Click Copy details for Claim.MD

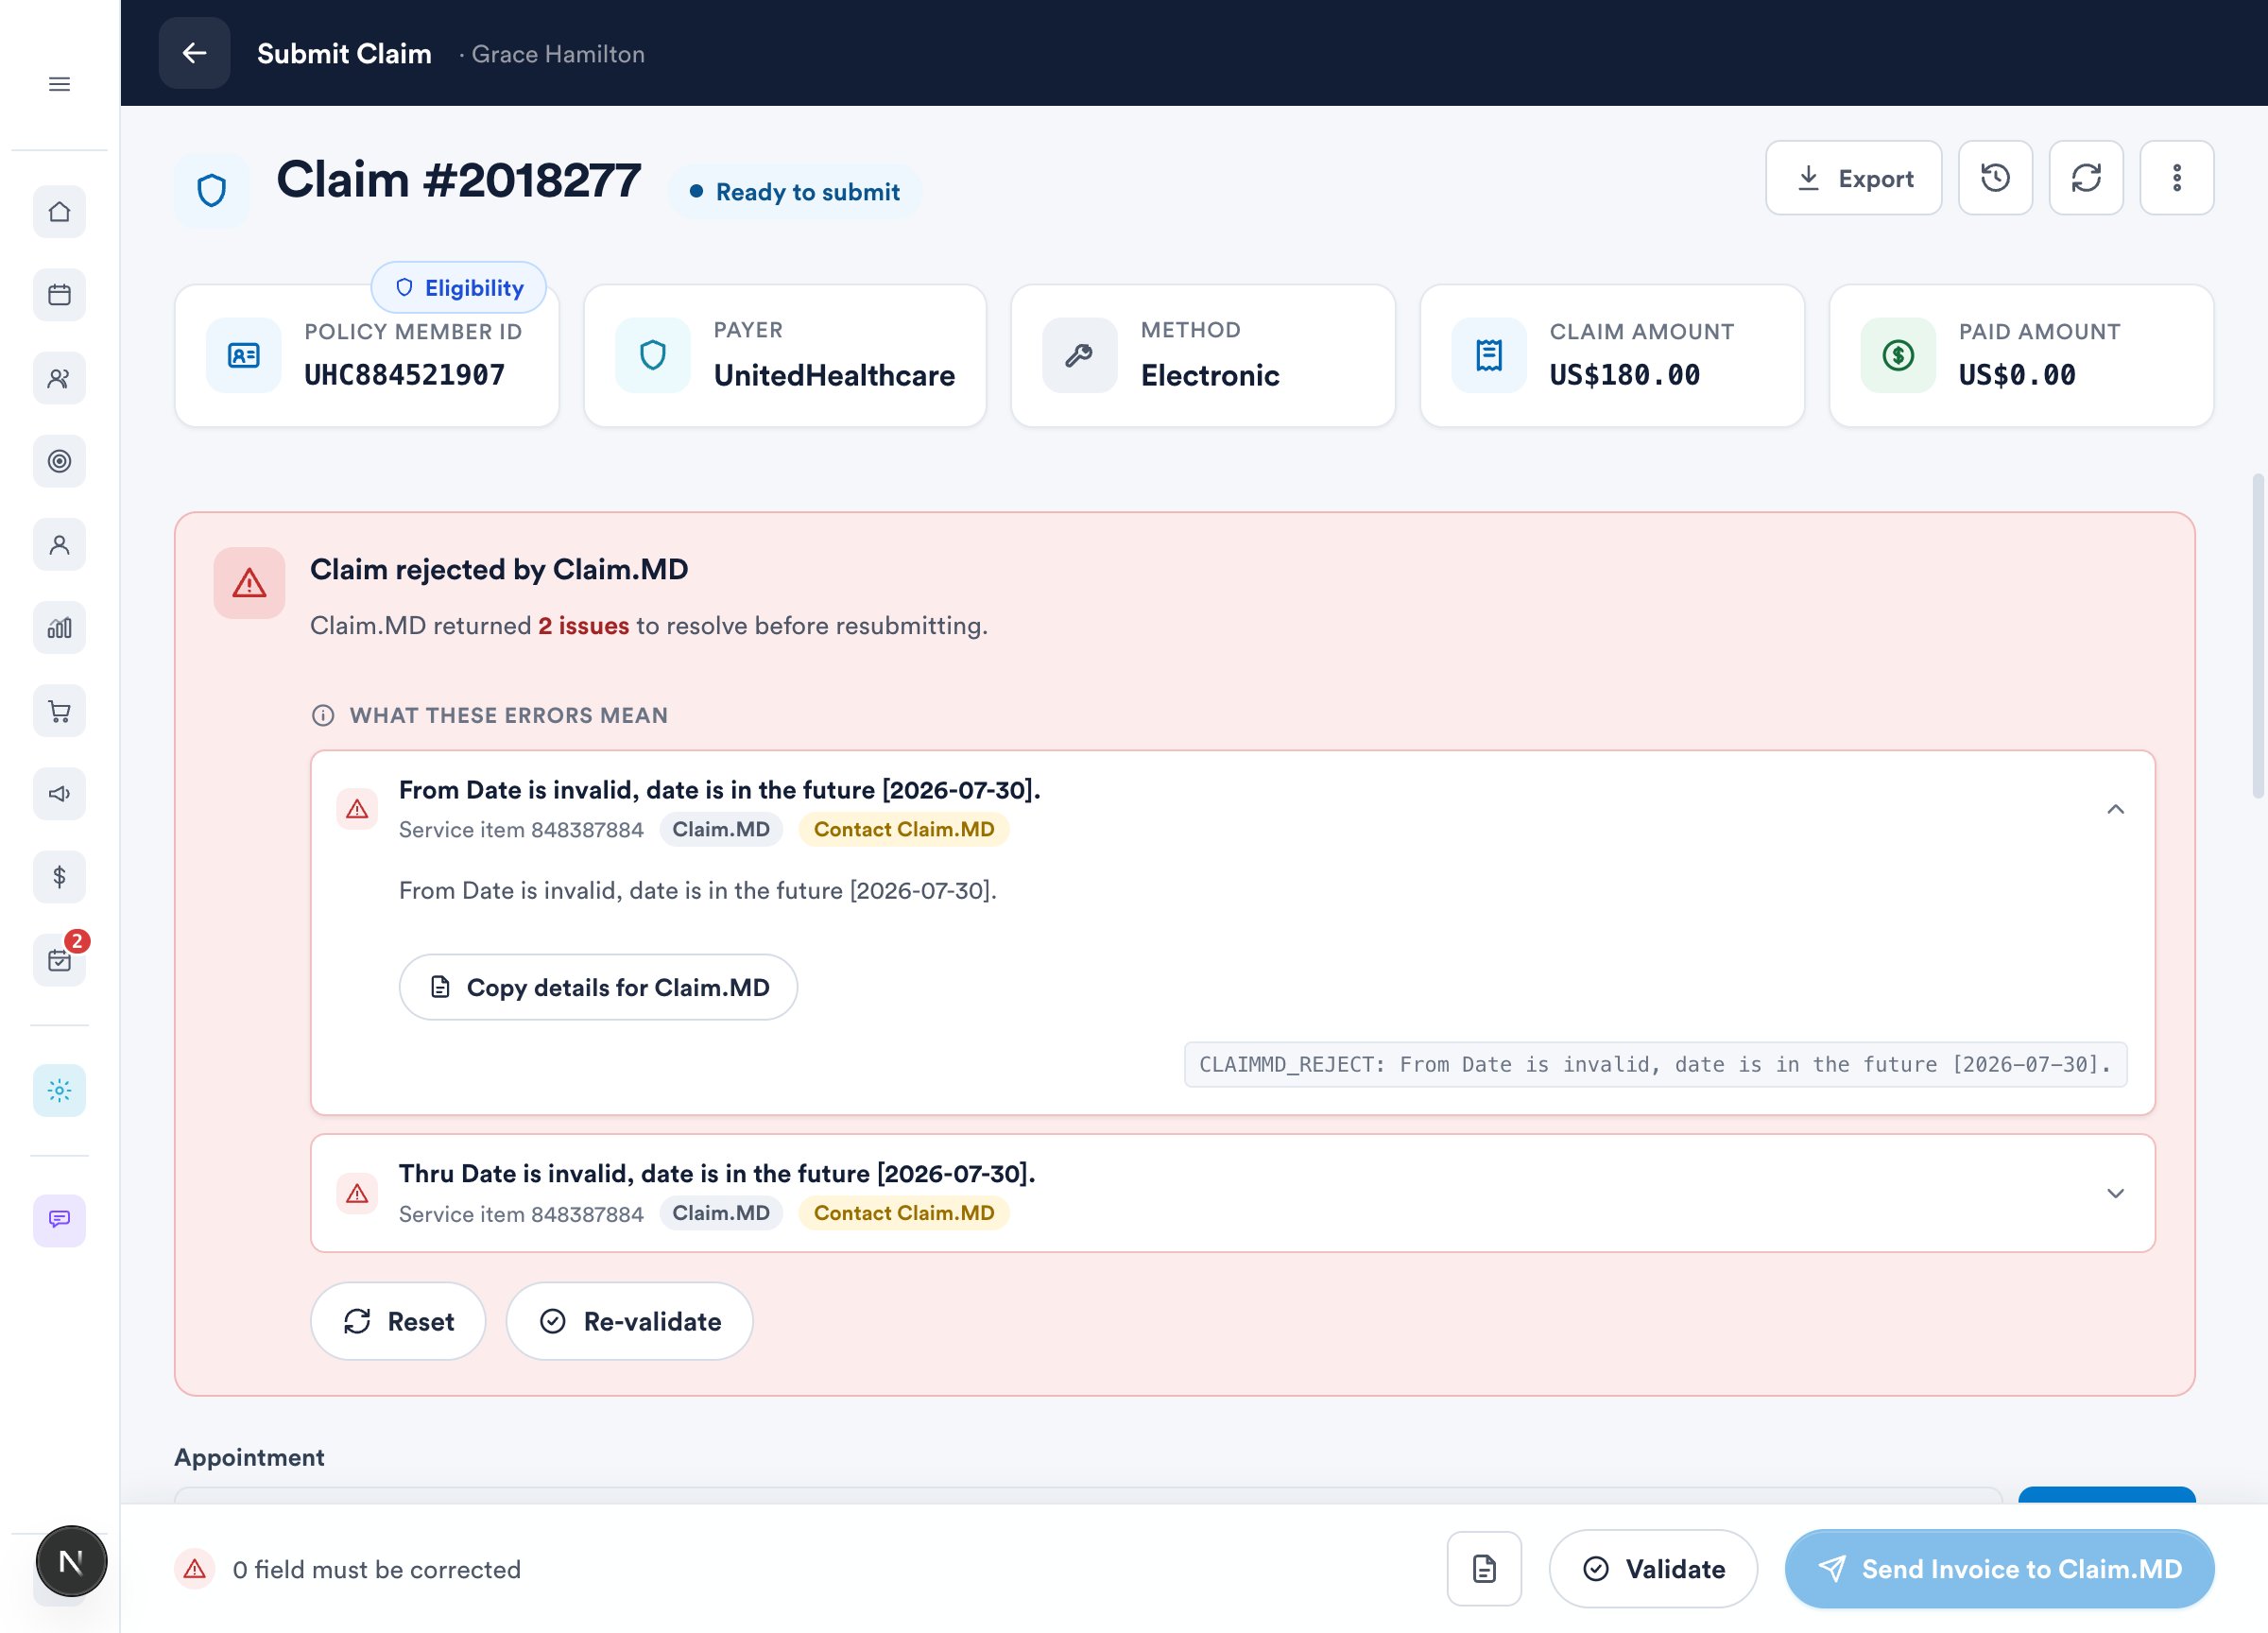coord(598,987)
